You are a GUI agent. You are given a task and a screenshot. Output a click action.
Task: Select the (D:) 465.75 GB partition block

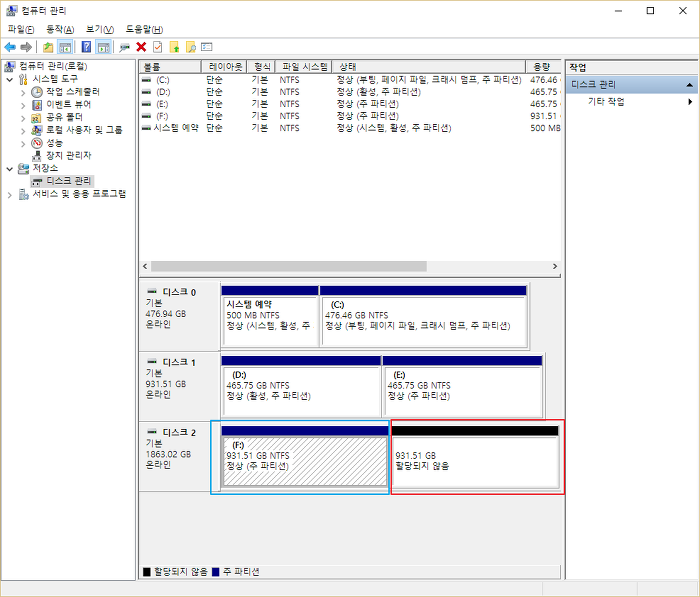(301, 387)
